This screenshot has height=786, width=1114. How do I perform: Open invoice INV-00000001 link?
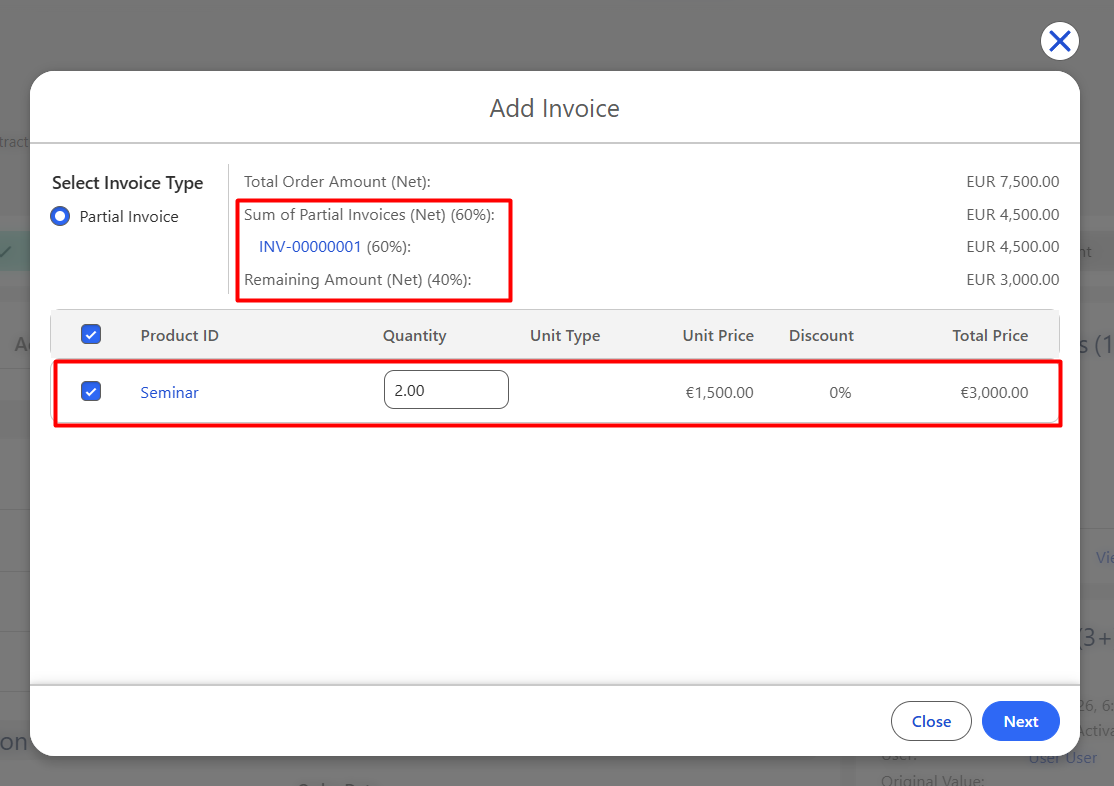[x=310, y=247]
